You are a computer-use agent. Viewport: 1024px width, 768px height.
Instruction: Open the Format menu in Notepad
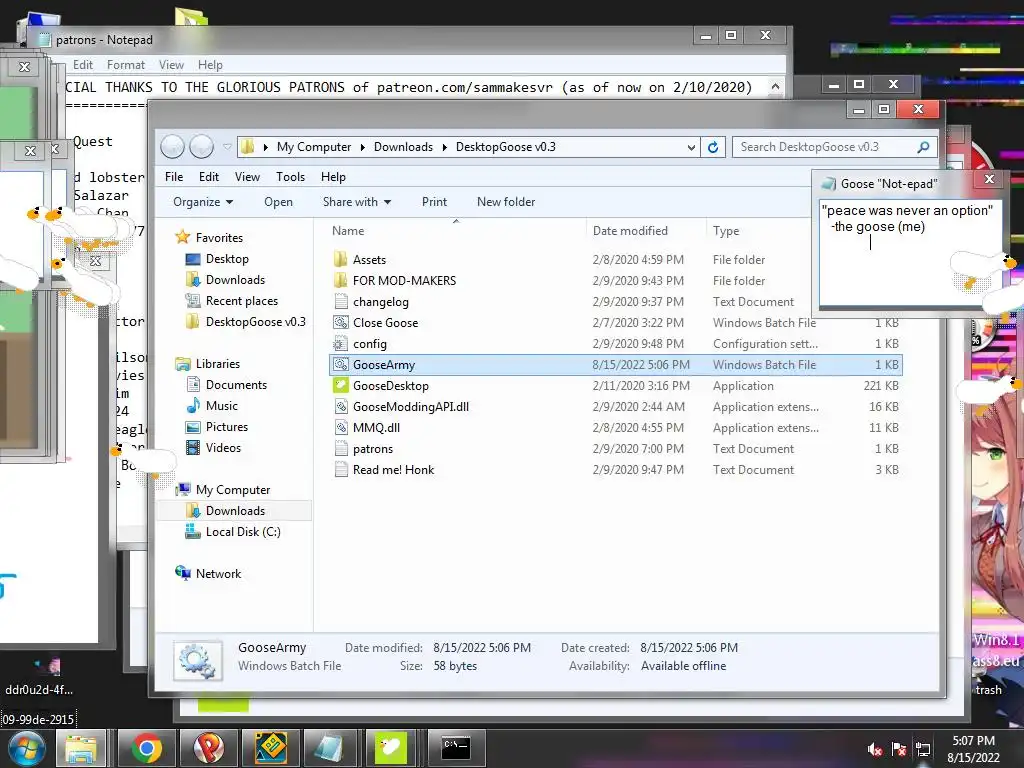[x=126, y=65]
